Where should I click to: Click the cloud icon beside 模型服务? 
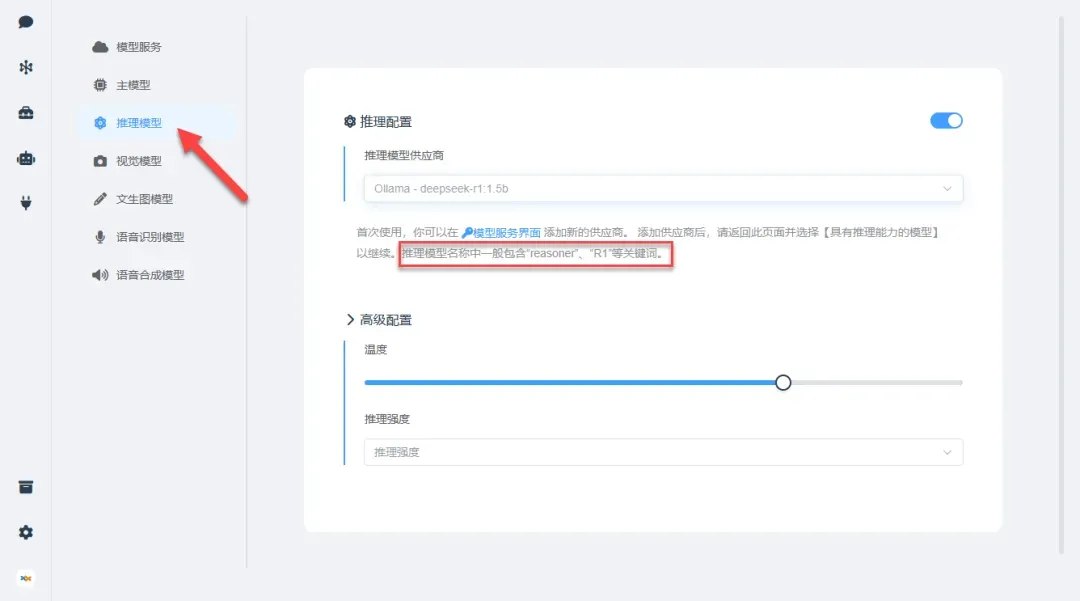[100, 47]
